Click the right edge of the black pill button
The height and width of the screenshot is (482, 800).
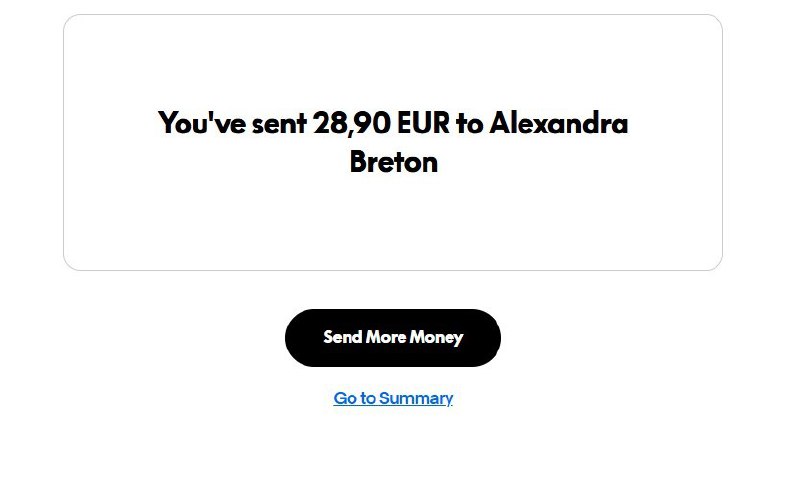point(492,338)
